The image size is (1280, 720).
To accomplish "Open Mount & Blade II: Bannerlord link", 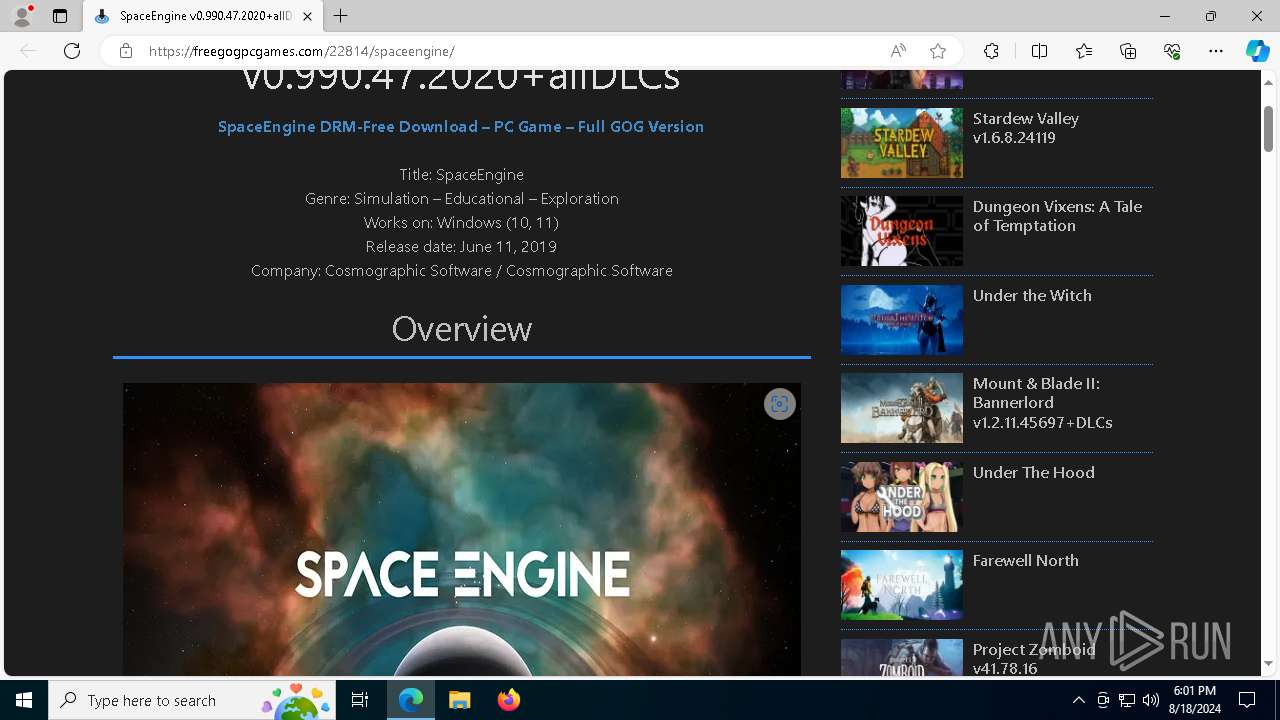I will [x=1042, y=403].
